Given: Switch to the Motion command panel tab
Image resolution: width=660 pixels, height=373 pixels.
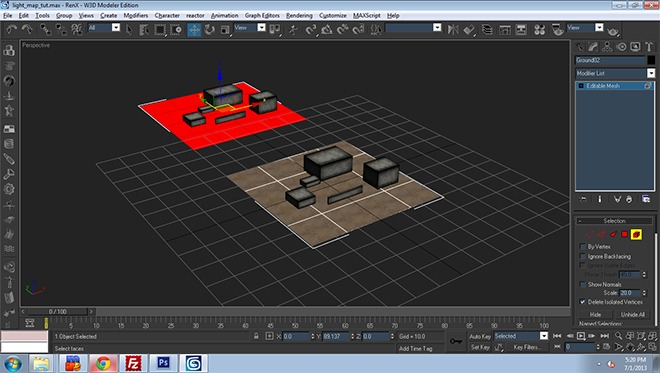Looking at the screenshot, I should tap(621, 47).
